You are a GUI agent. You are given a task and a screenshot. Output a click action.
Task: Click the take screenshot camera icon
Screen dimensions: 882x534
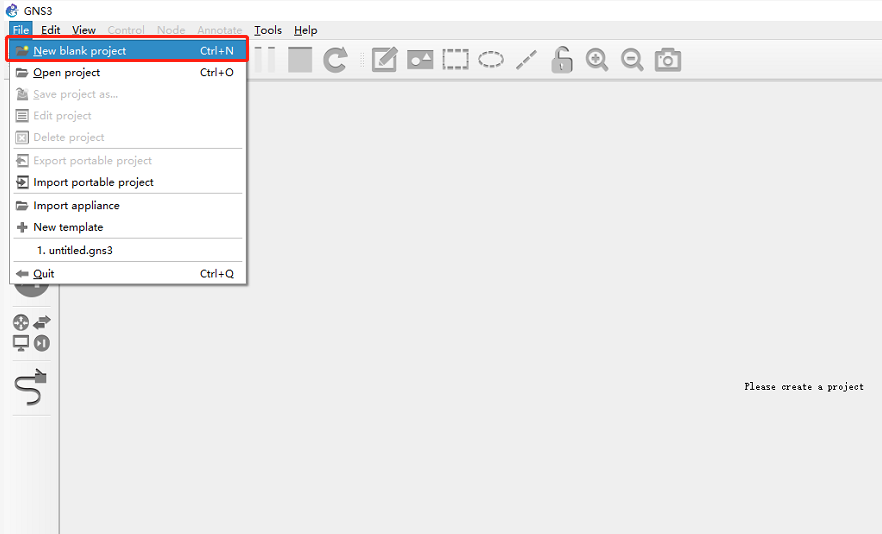[x=668, y=60]
